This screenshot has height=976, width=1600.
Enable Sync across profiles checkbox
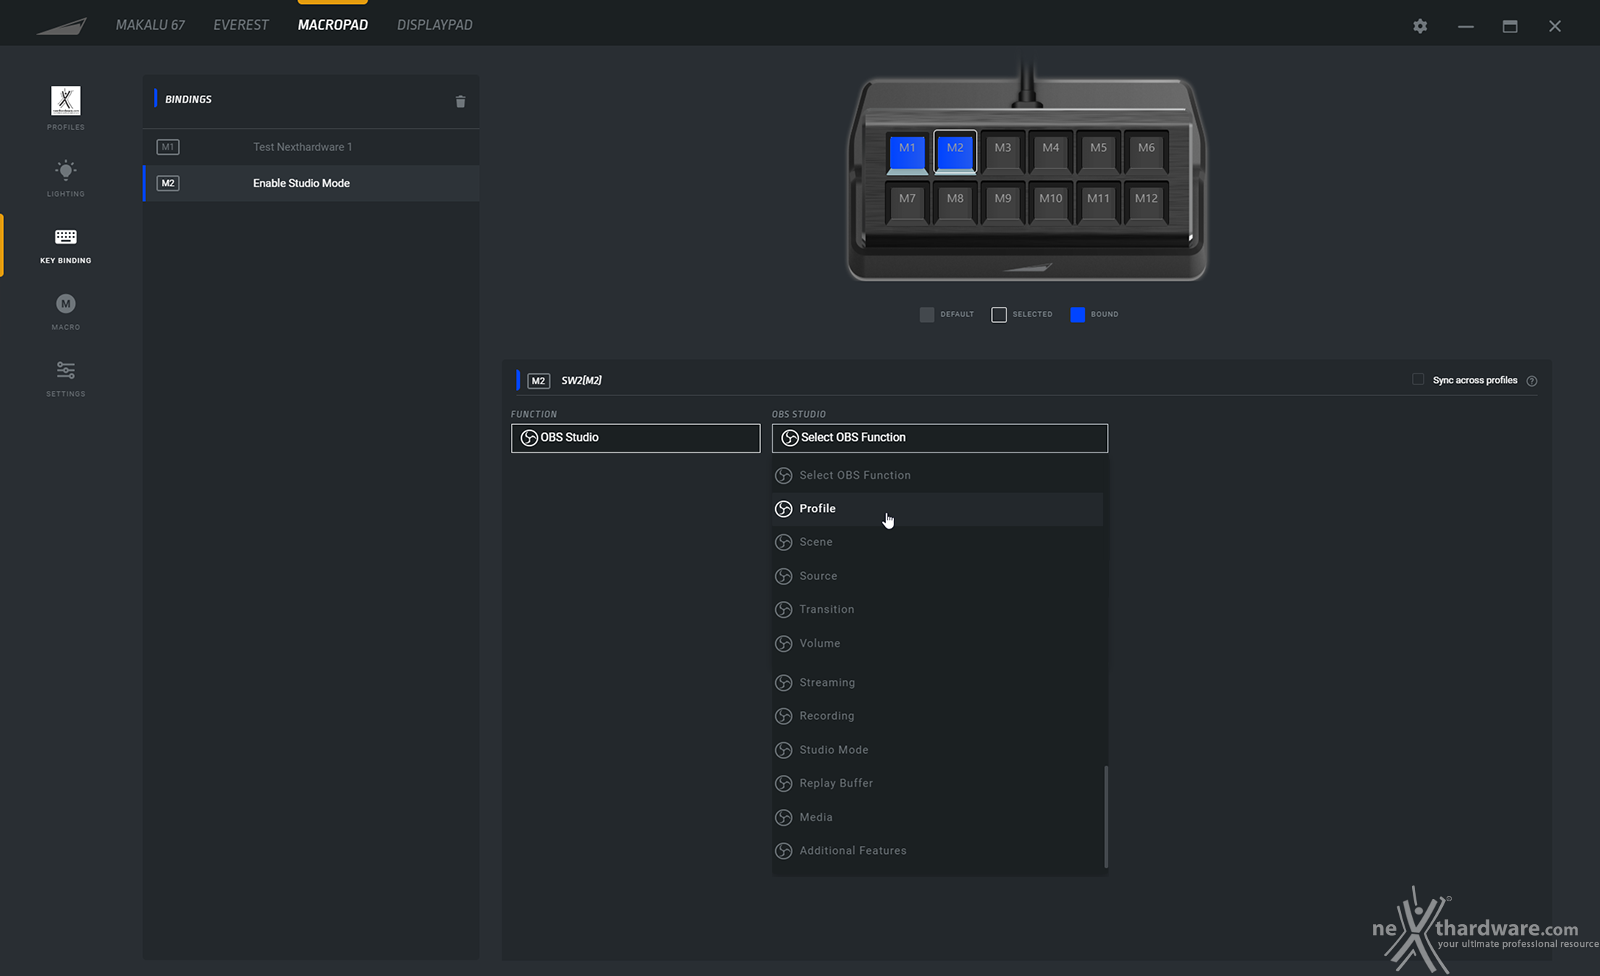coord(1418,379)
